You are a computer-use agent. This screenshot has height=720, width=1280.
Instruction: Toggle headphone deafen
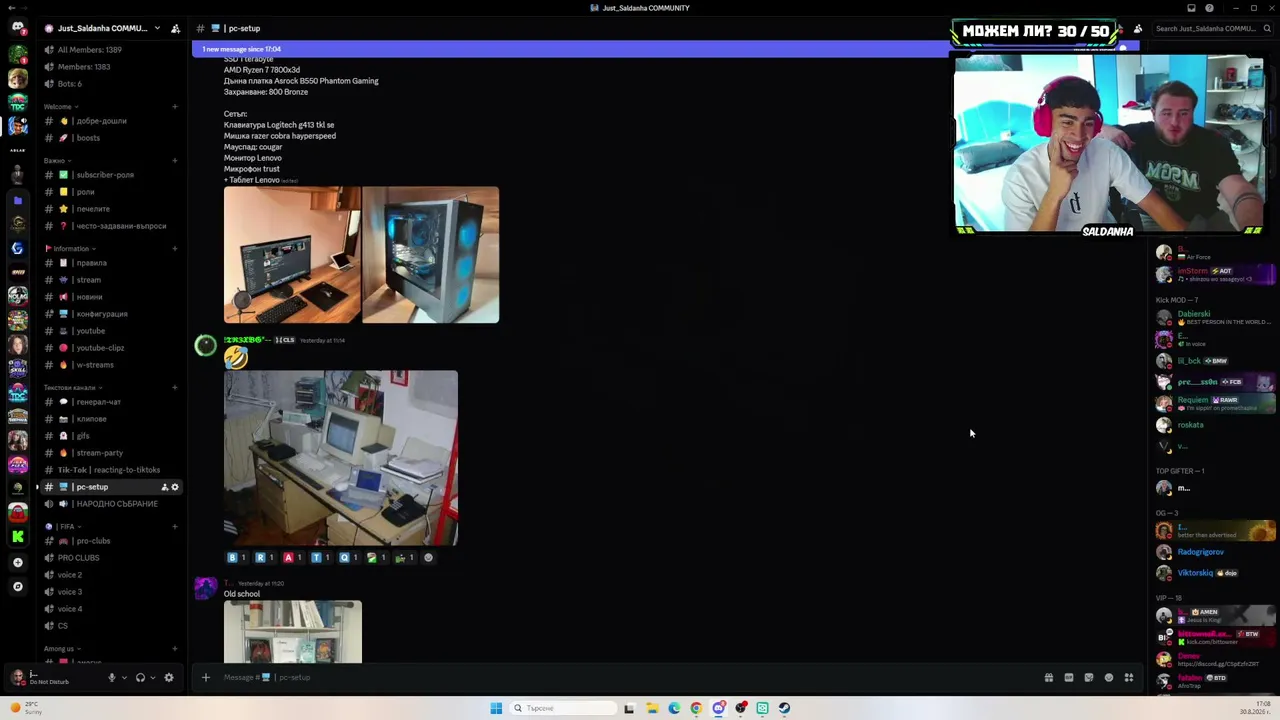click(x=140, y=677)
